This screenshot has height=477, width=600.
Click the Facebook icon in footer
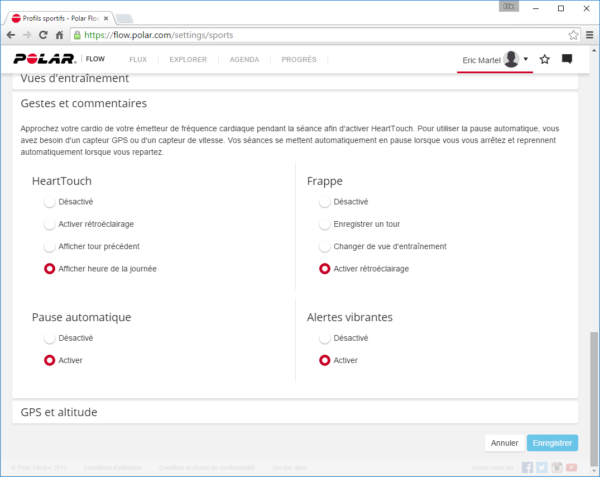[527, 467]
